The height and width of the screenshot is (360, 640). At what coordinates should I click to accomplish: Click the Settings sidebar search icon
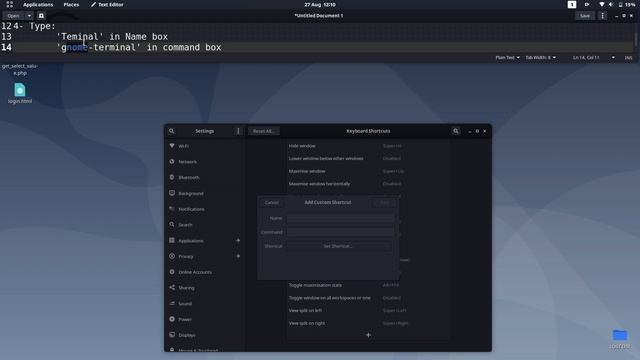[x=171, y=131]
